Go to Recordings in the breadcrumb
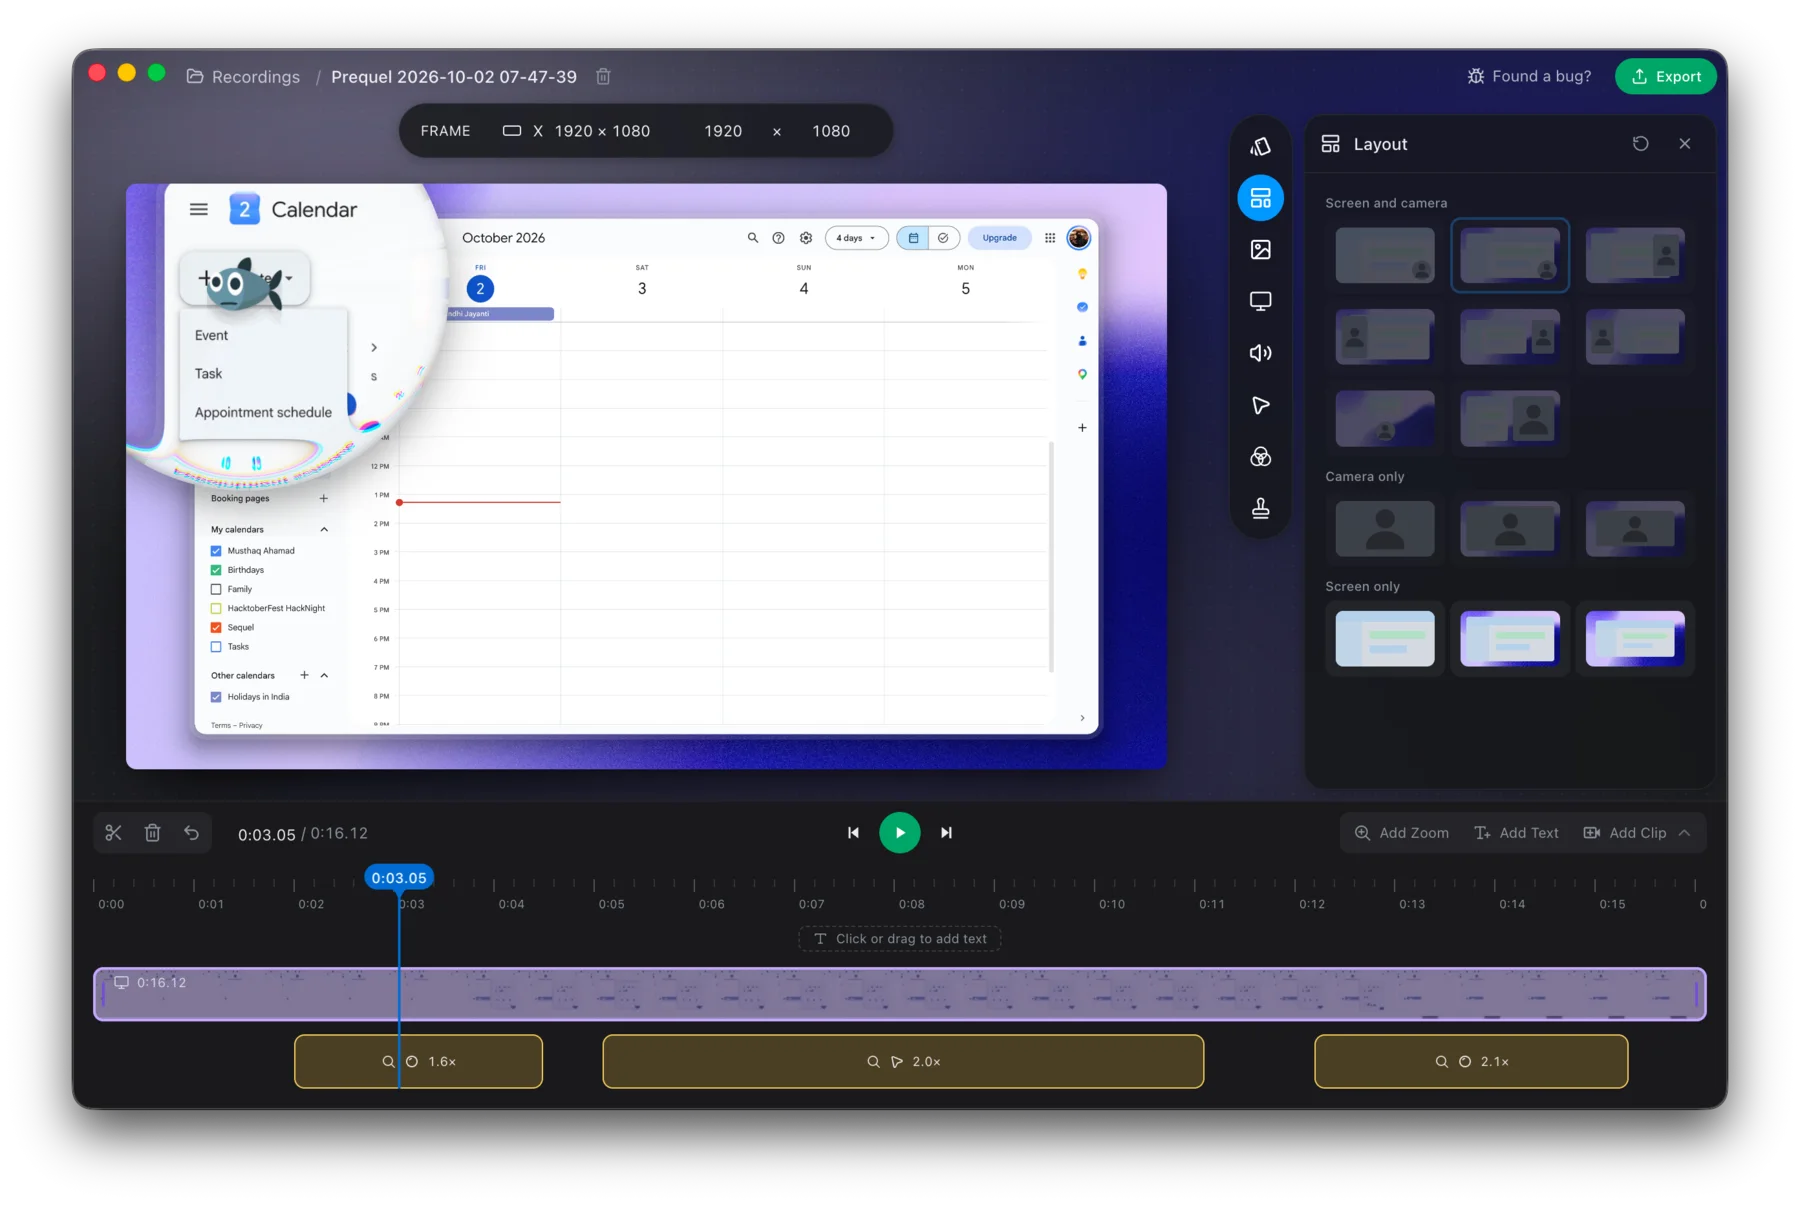This screenshot has height=1205, width=1800. point(243,76)
